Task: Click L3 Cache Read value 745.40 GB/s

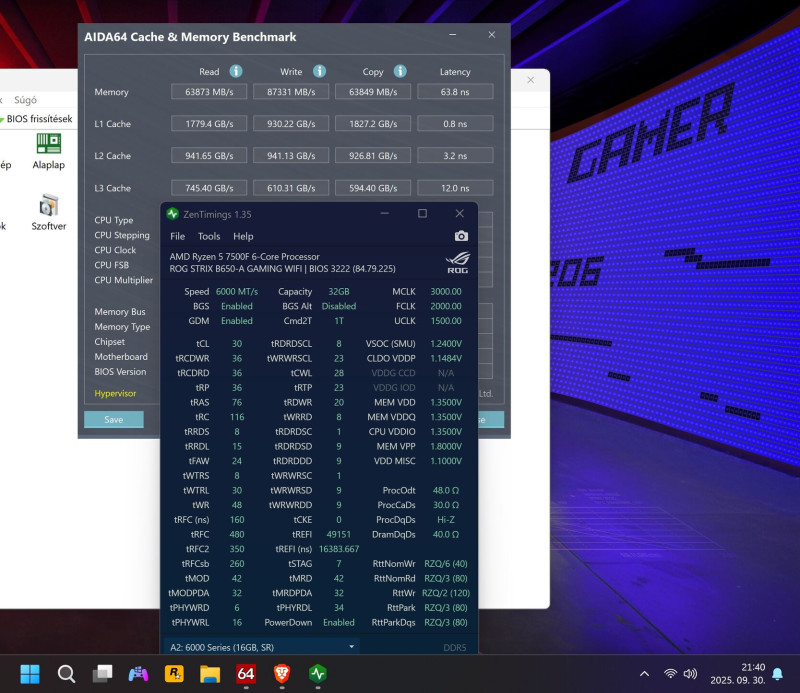Action: (x=209, y=188)
